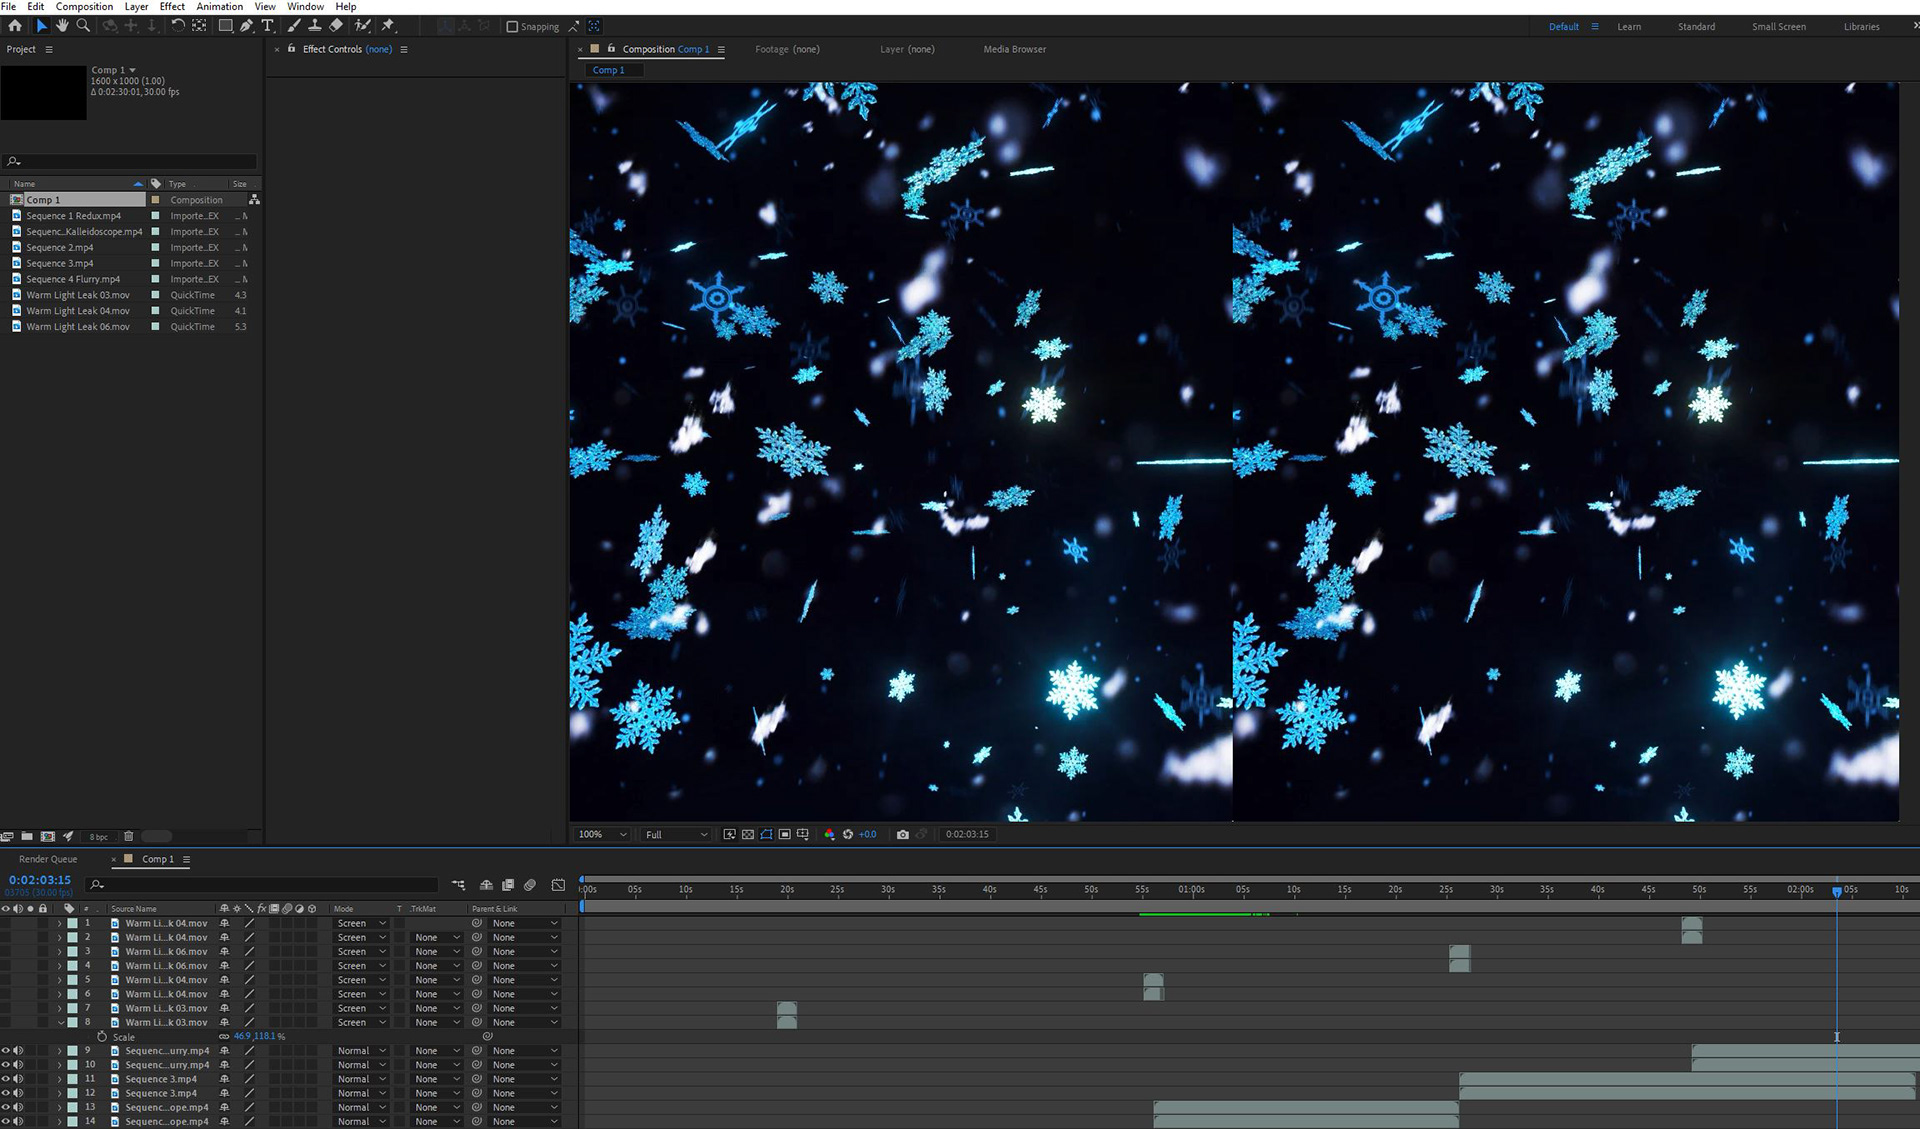Open the Composition menu
1920x1129 pixels.
point(84,6)
